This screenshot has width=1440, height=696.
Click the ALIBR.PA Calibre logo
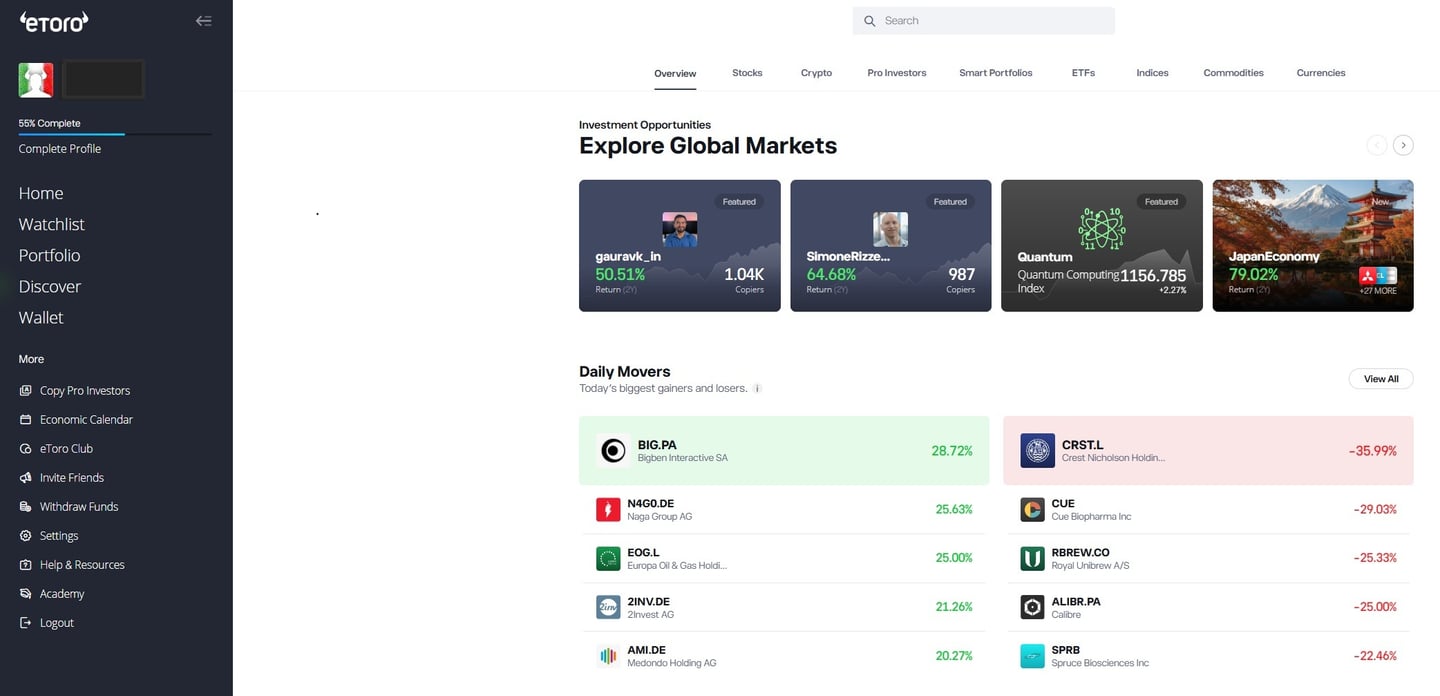tap(1032, 607)
